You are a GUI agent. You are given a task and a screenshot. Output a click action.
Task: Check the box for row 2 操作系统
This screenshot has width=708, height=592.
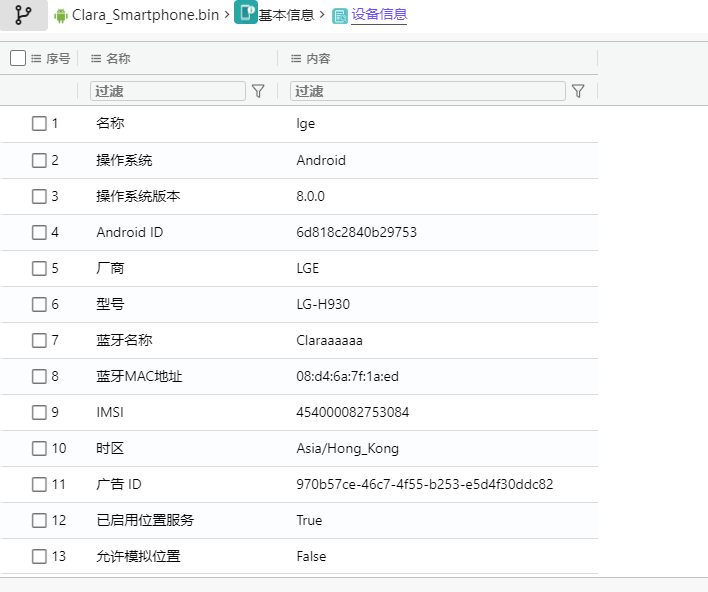(39, 160)
